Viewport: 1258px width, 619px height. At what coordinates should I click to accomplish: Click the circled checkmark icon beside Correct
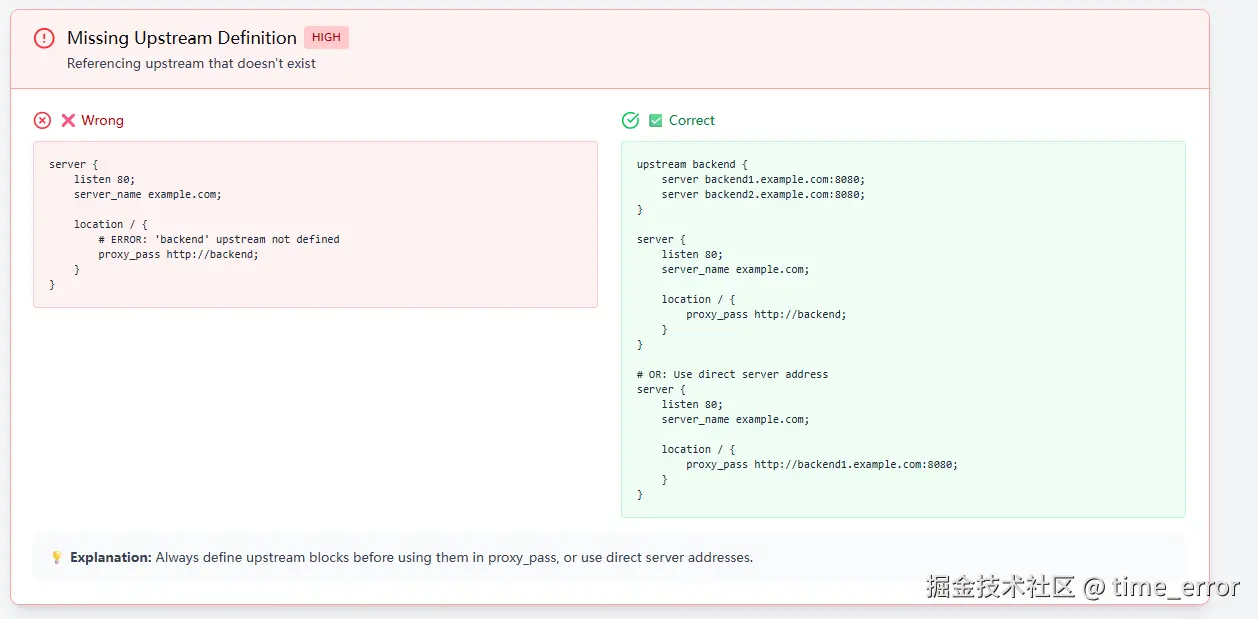630,120
